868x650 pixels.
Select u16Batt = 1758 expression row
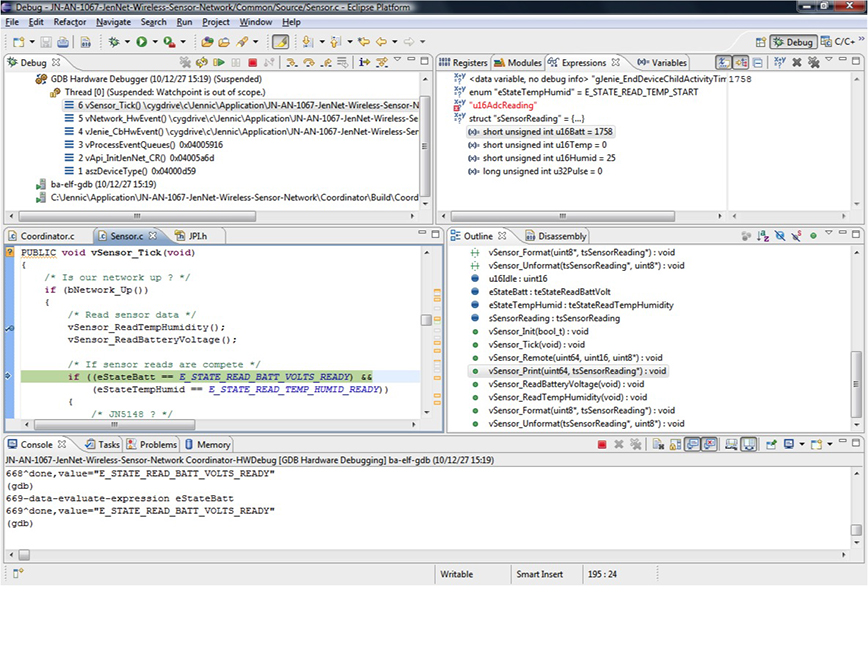tap(541, 132)
